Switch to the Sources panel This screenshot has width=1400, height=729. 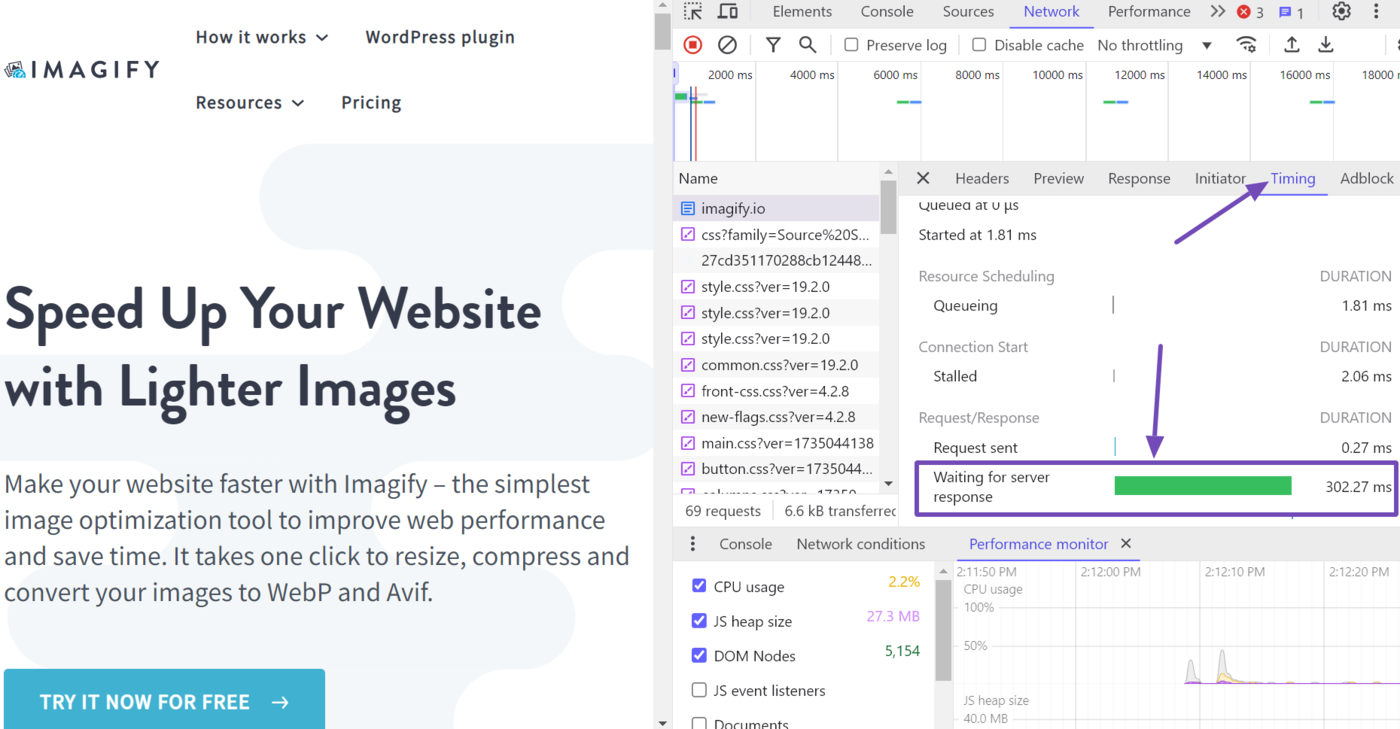(968, 12)
